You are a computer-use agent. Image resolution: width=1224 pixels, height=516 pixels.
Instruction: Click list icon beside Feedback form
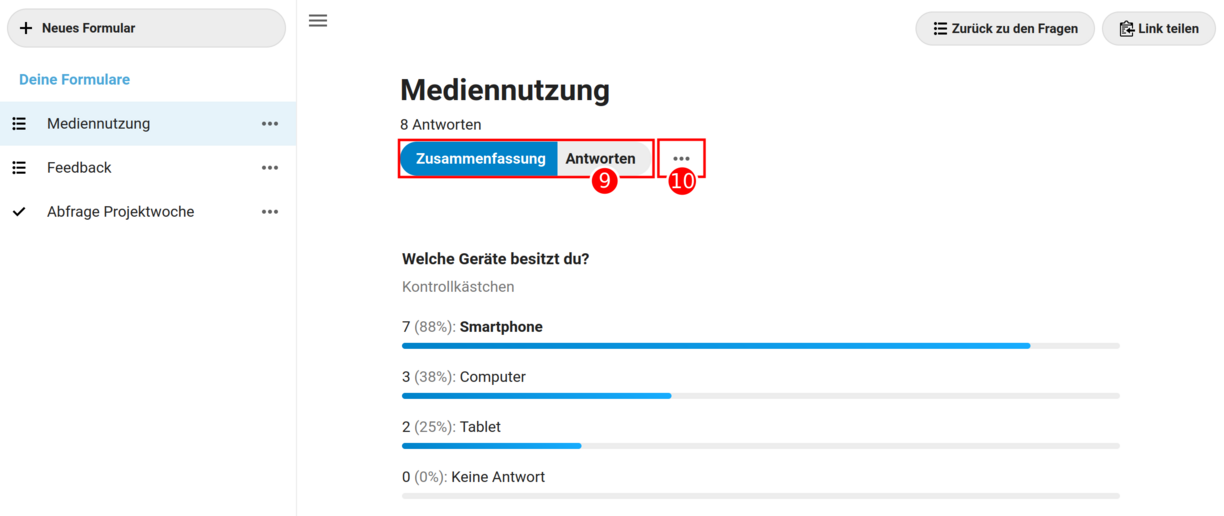[19, 168]
